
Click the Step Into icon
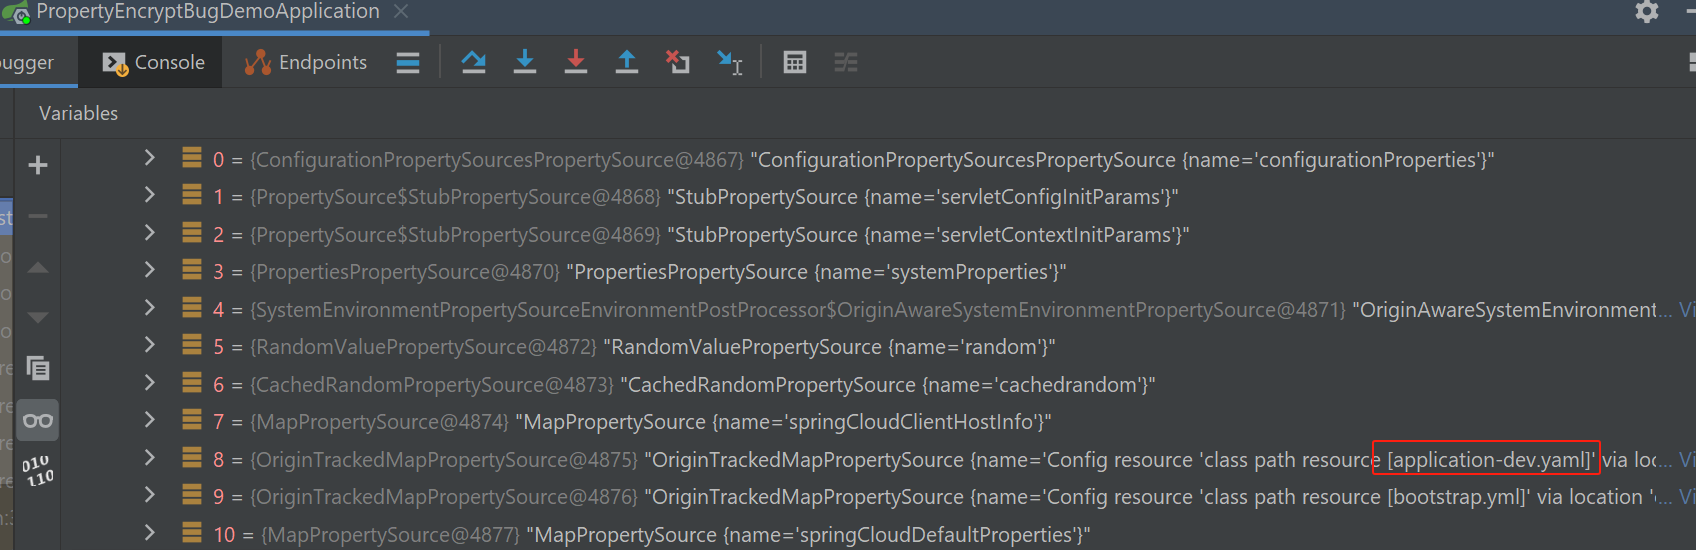[525, 62]
